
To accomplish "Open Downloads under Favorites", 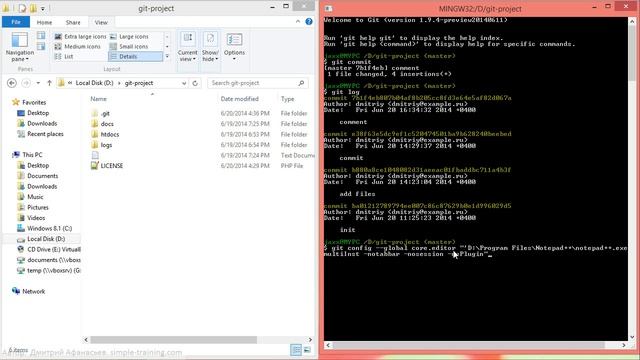I will tap(42, 123).
